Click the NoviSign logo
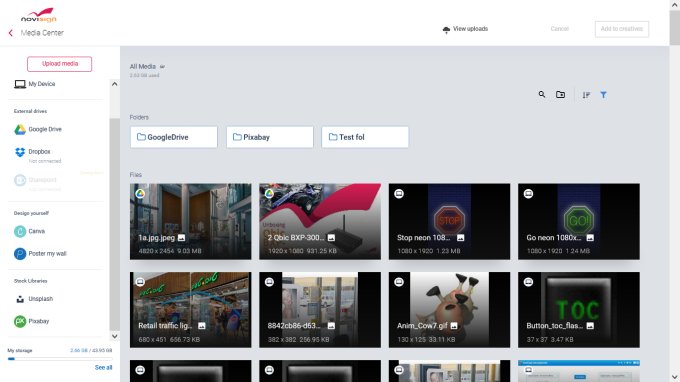680x382 pixels. pyautogui.click(x=39, y=15)
